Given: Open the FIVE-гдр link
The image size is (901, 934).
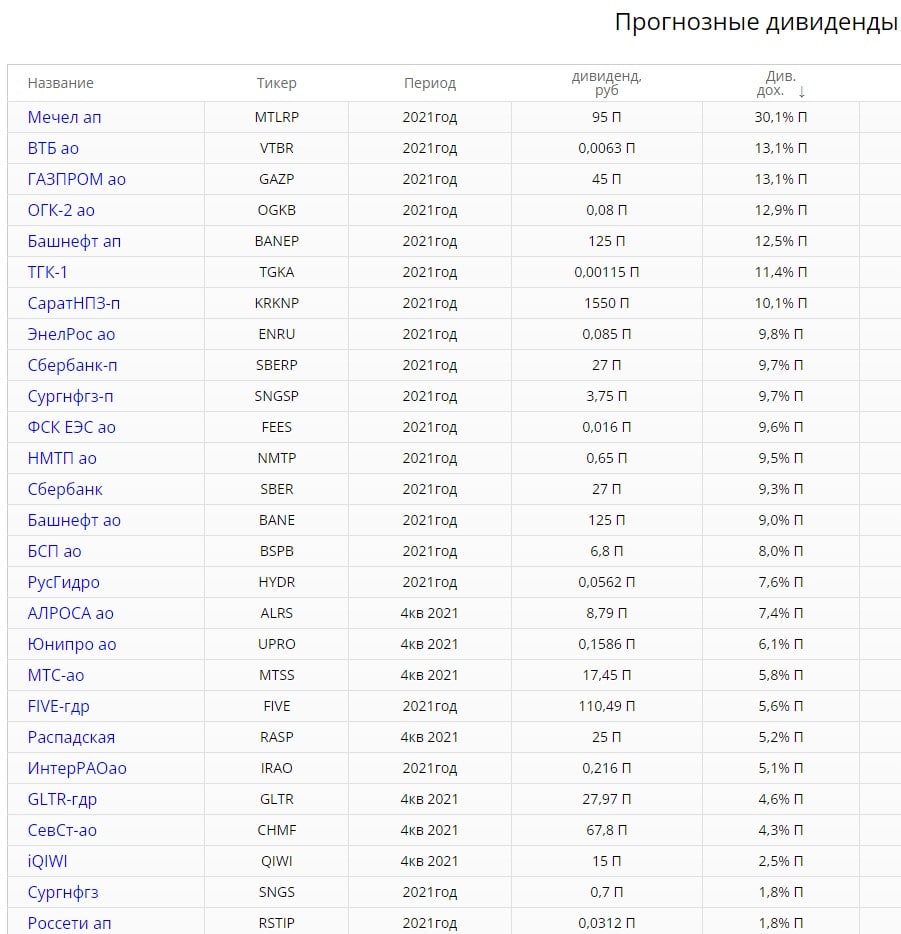Looking at the screenshot, I should [x=59, y=706].
